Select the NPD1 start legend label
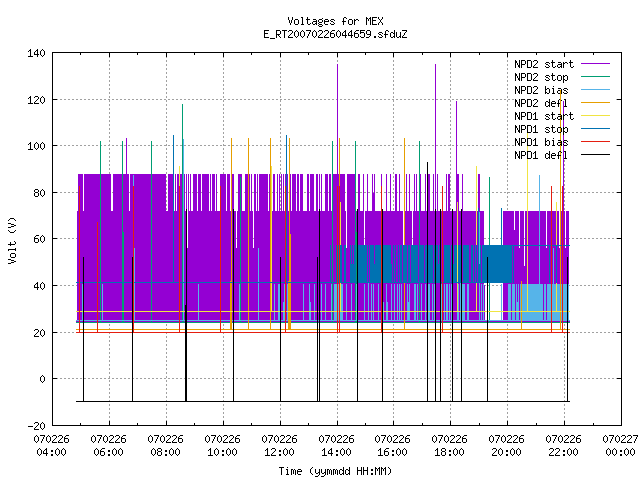The image size is (640, 480). pos(544,116)
